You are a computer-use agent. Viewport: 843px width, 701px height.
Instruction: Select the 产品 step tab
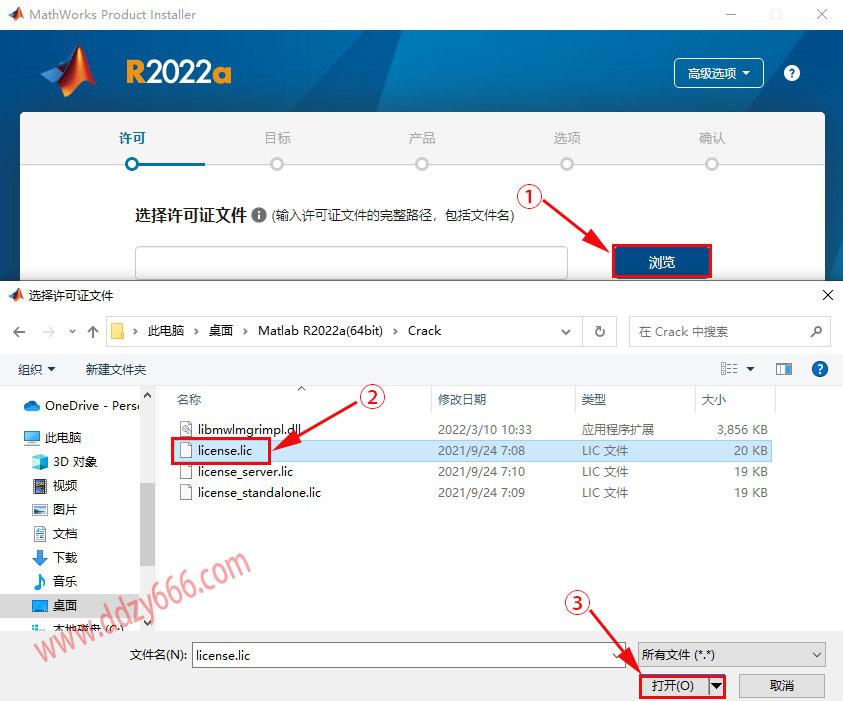(x=422, y=138)
